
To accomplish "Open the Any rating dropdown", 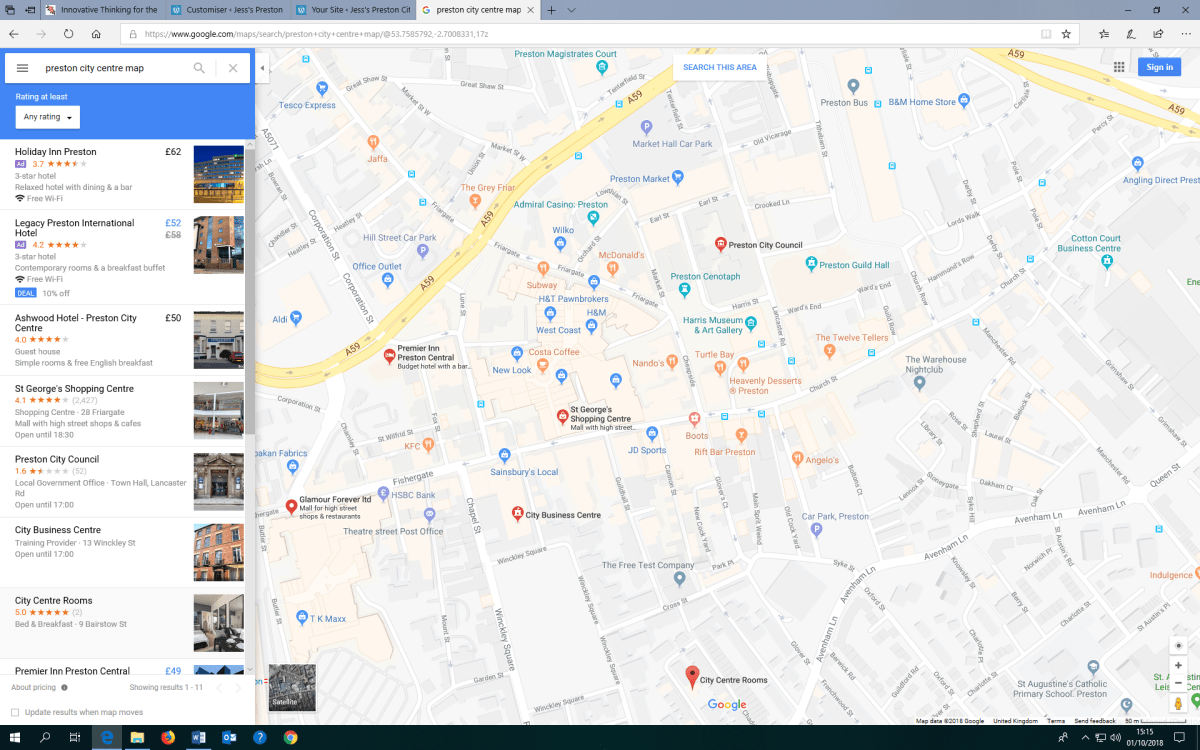I will click(x=48, y=117).
